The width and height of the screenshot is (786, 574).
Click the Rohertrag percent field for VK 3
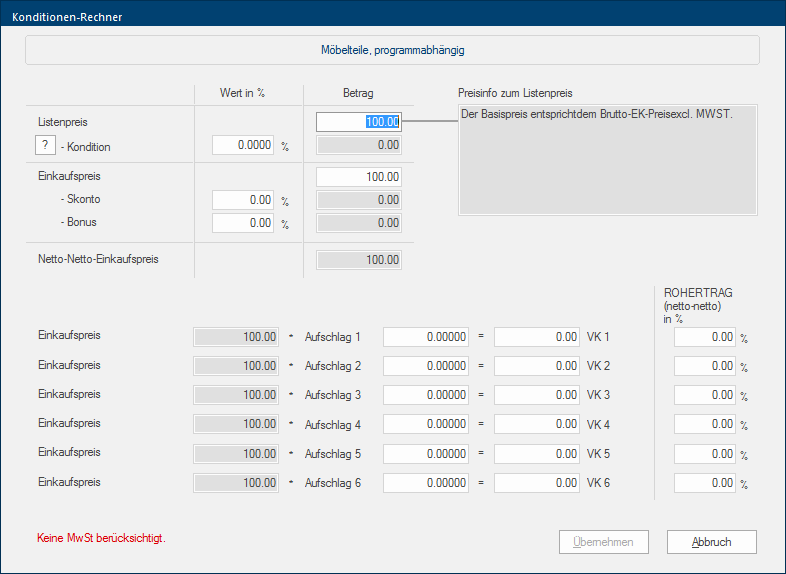tap(705, 395)
